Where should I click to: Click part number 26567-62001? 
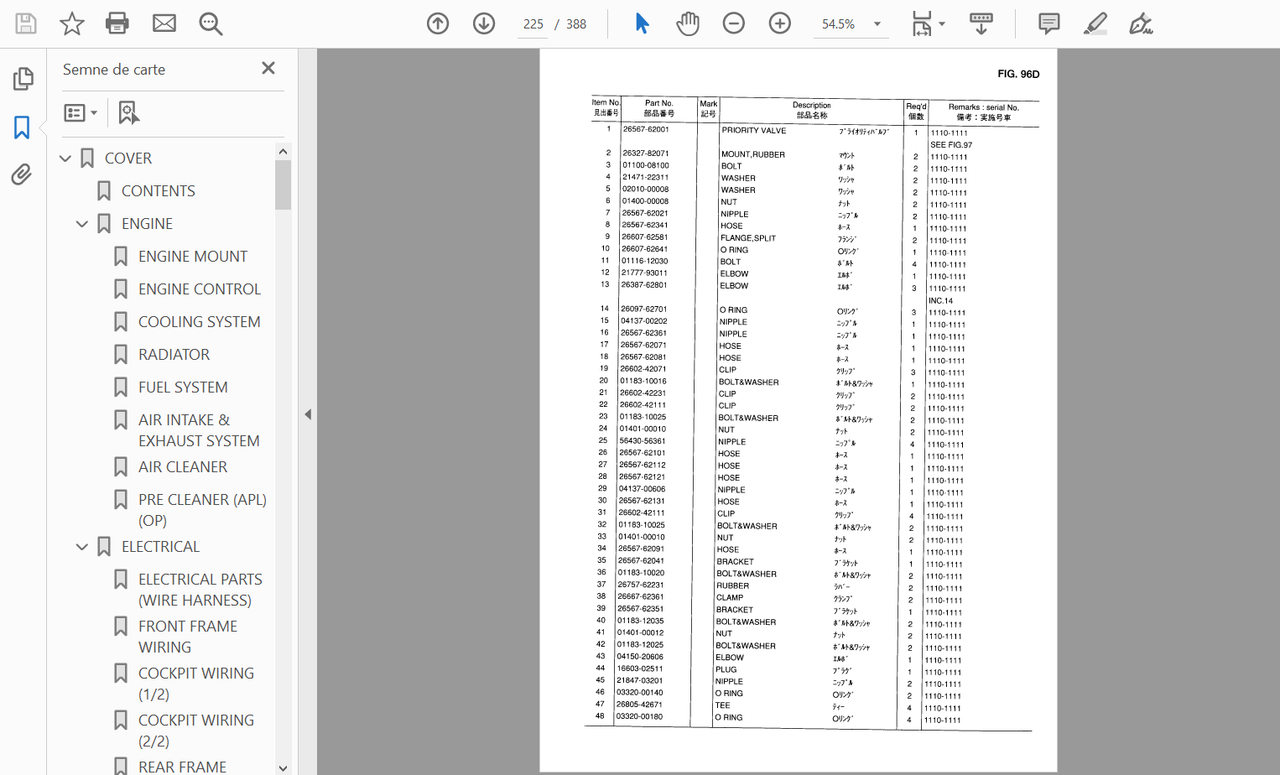[646, 130]
